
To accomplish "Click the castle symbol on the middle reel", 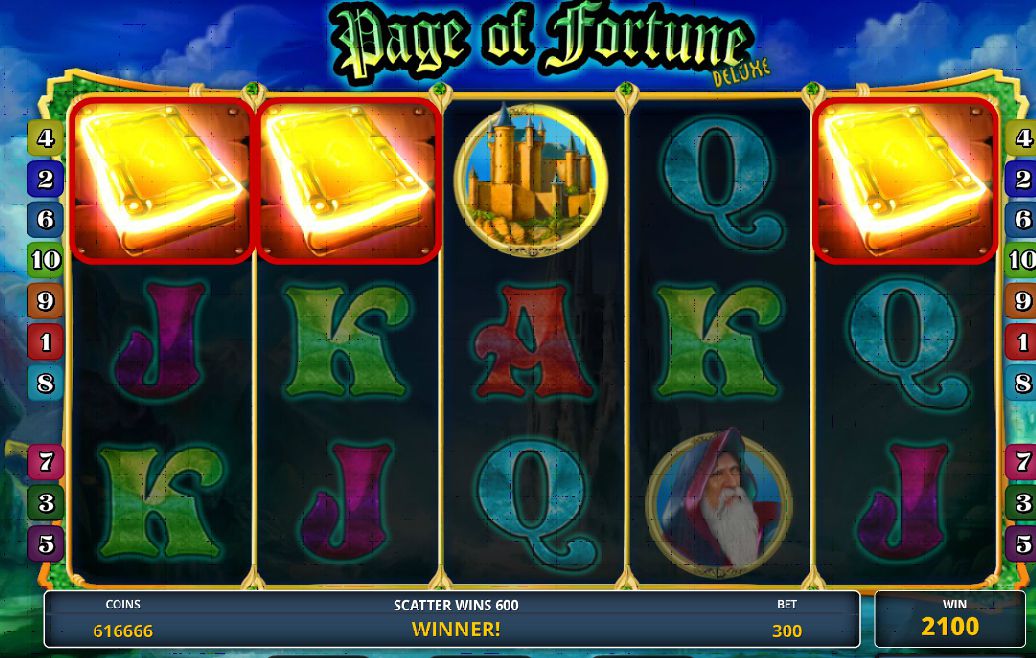I will 531,179.
